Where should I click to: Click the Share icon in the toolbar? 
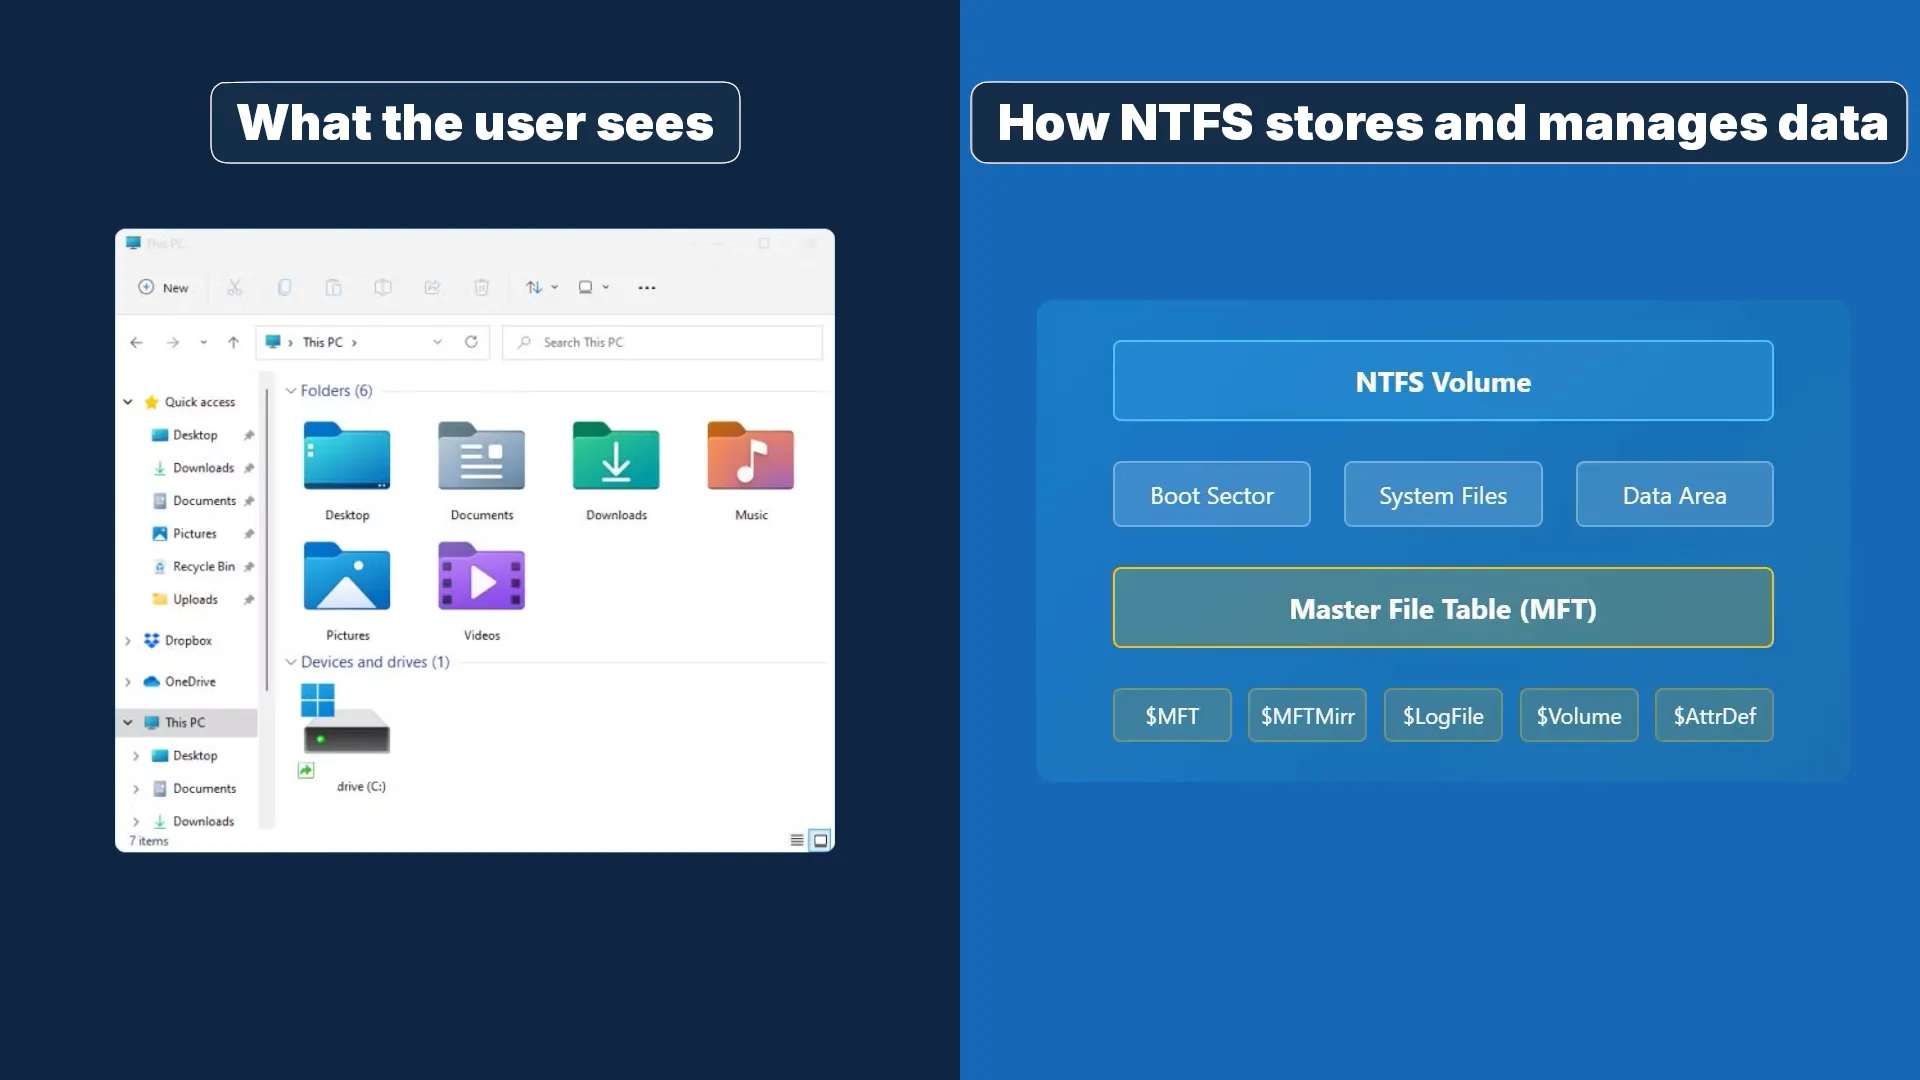[432, 287]
